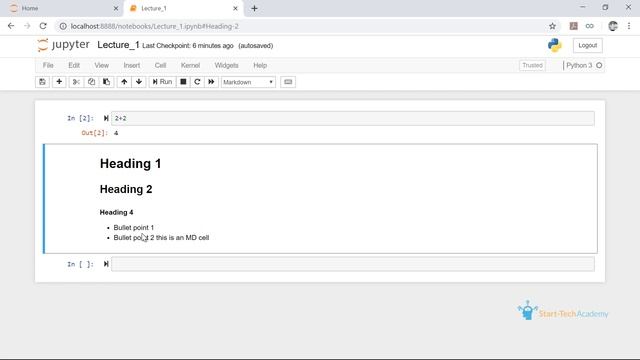Click the Trusted notebook indicator
Image resolution: width=640 pixels, height=360 pixels.
[x=532, y=65]
